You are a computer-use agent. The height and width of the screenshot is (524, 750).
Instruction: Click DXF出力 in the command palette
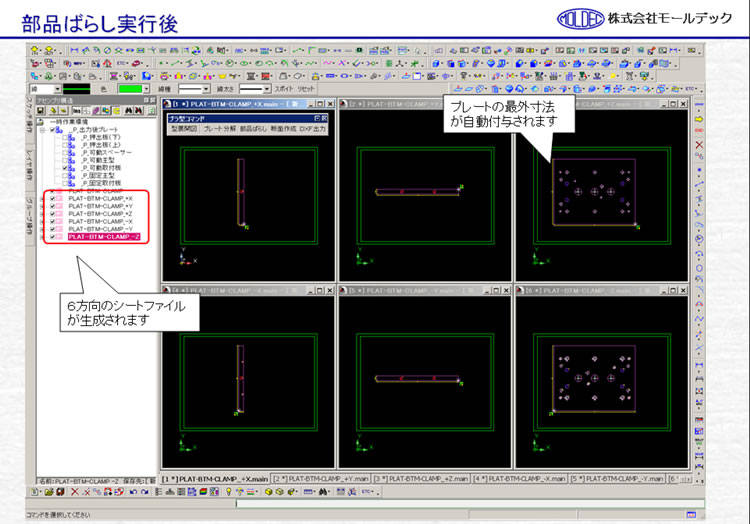click(x=313, y=129)
